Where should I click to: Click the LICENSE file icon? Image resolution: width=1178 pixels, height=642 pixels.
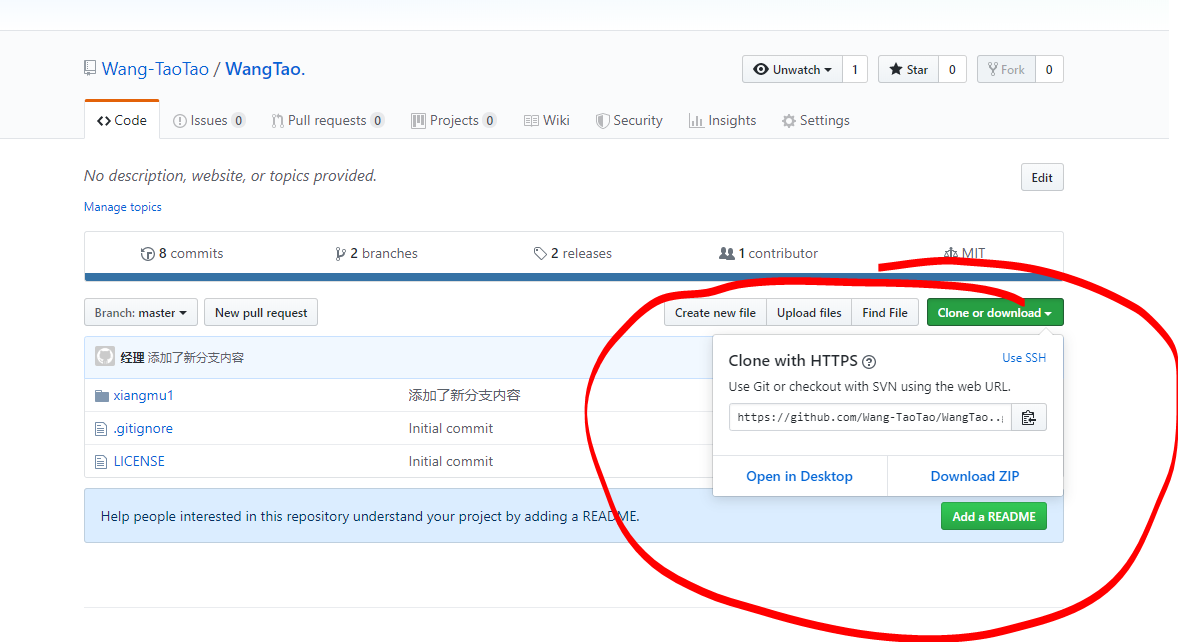pos(101,462)
